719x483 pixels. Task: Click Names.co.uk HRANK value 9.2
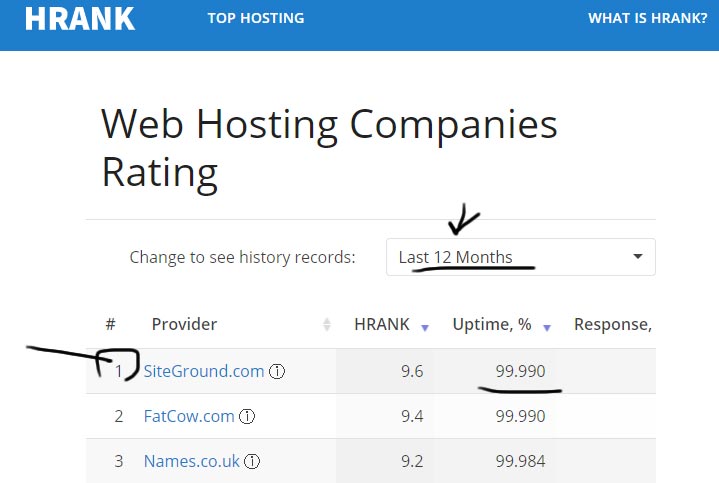412,461
